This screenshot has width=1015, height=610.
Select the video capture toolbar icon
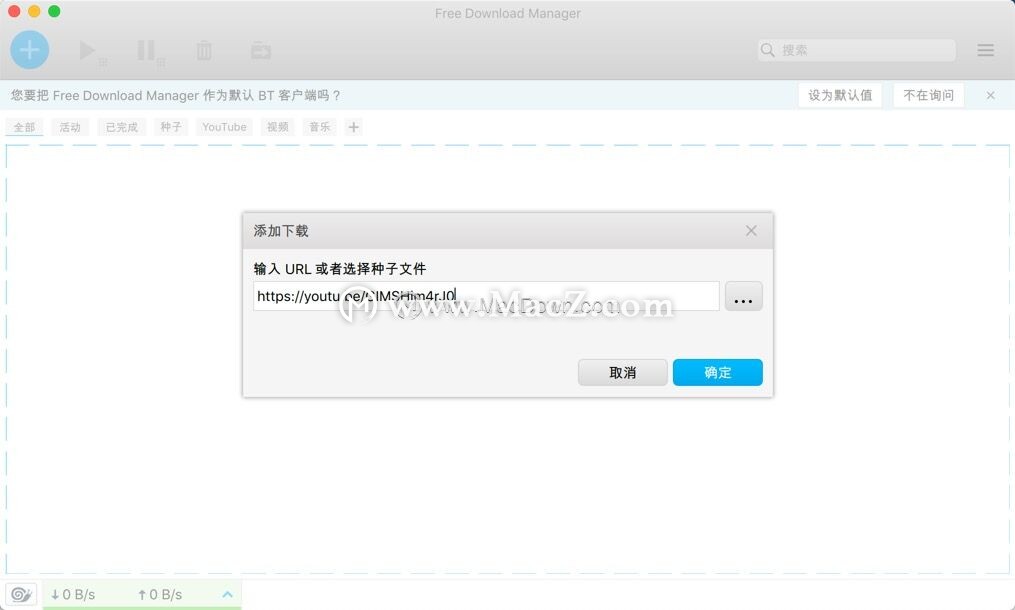[260, 49]
